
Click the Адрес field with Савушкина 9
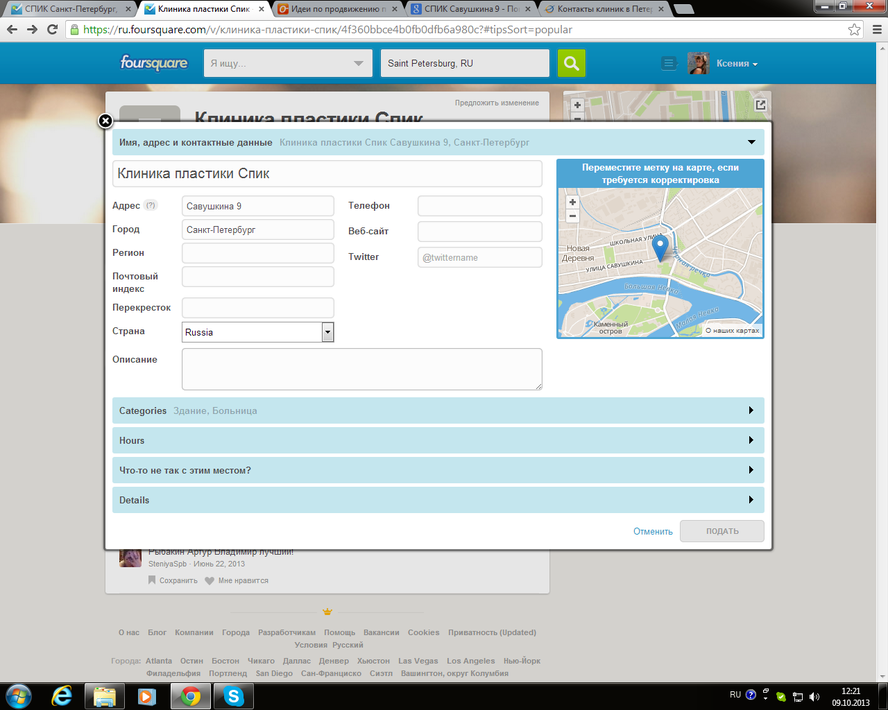(258, 206)
